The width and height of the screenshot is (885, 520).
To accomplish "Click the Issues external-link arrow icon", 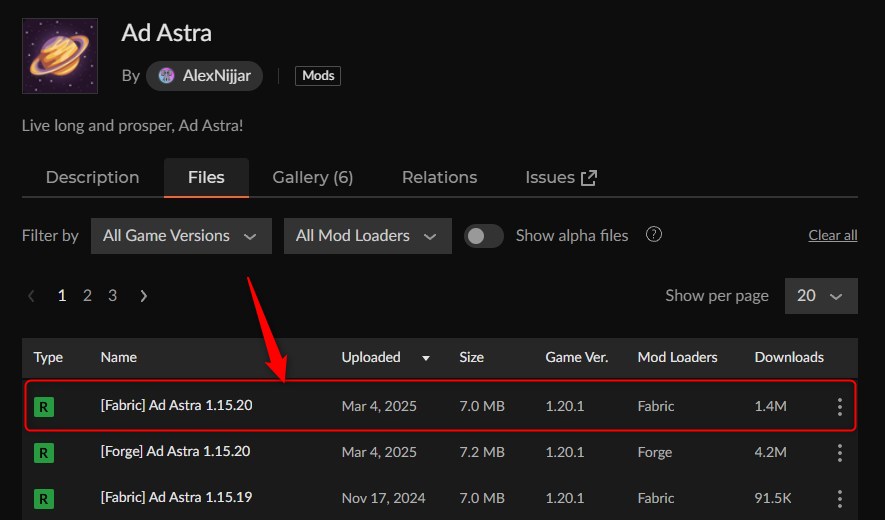I will click(x=589, y=178).
